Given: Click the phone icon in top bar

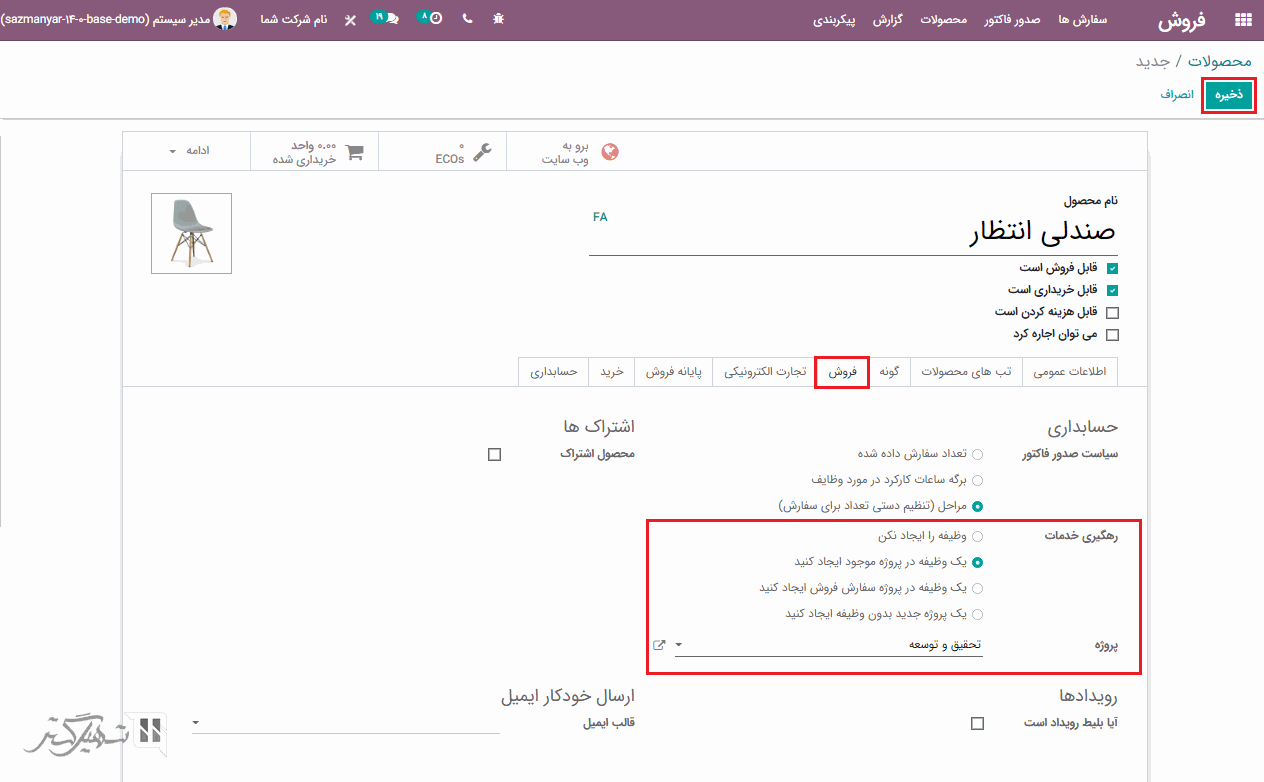Looking at the screenshot, I should 467,19.
